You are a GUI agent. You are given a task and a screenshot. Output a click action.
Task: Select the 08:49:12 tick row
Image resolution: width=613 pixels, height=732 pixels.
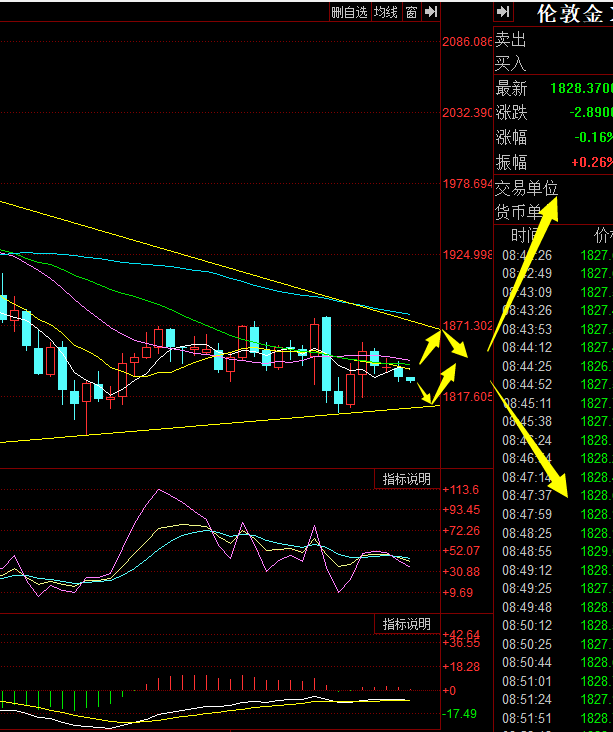(x=553, y=570)
